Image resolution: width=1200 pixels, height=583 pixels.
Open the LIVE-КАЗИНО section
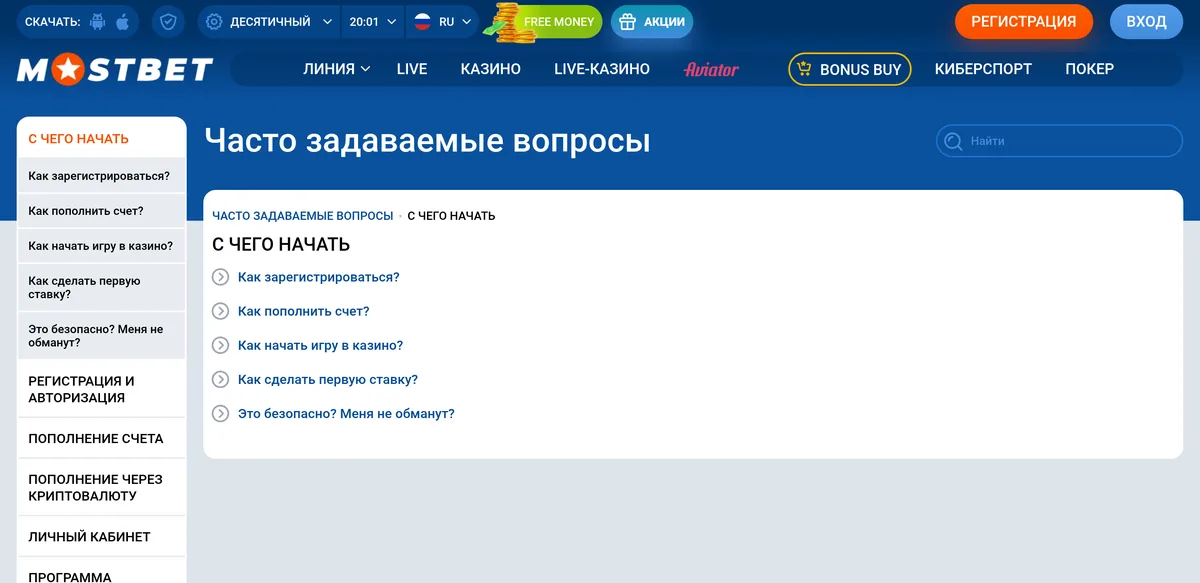[x=602, y=69]
